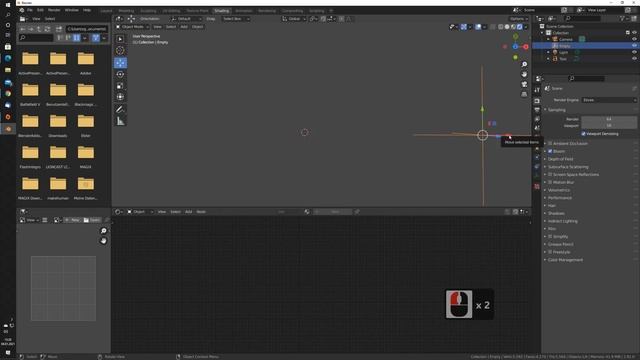Open the Render menu

click(x=54, y=10)
